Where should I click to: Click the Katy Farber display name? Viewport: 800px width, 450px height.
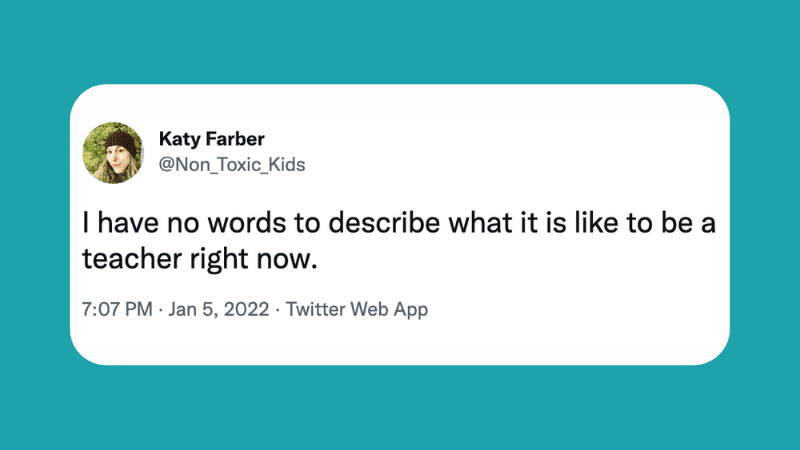point(210,138)
